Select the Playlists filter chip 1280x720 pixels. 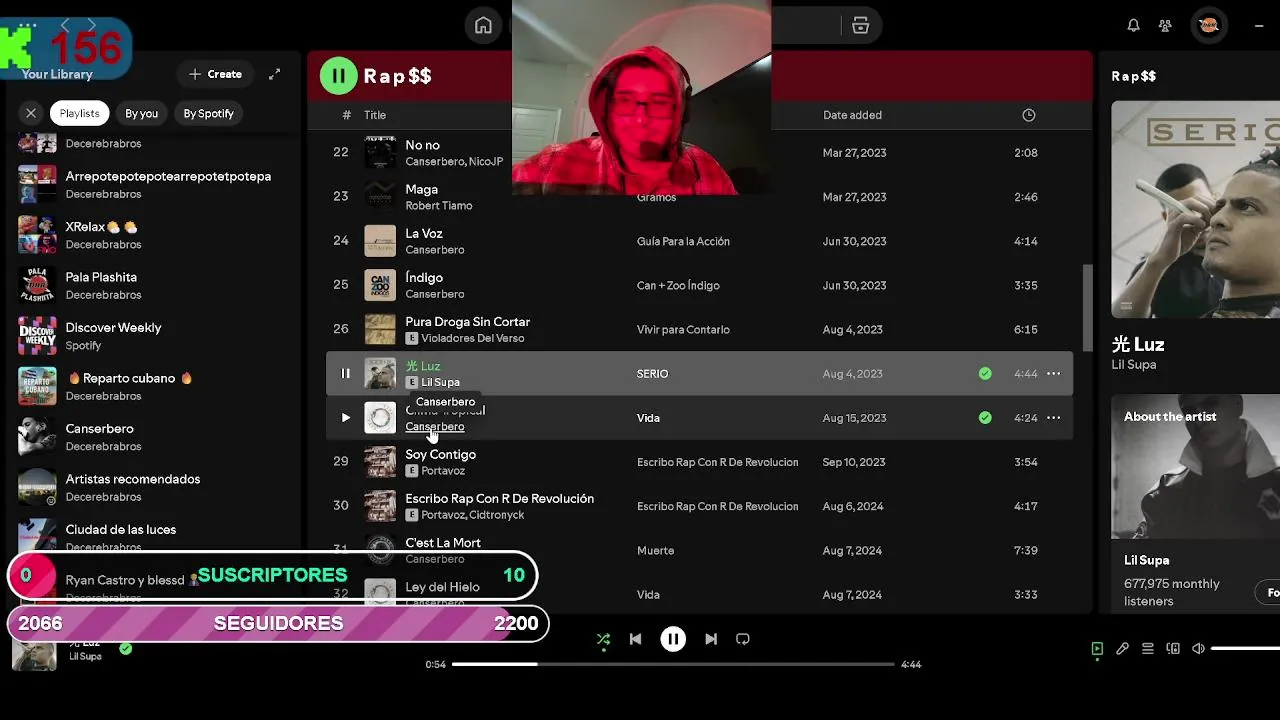coord(79,113)
